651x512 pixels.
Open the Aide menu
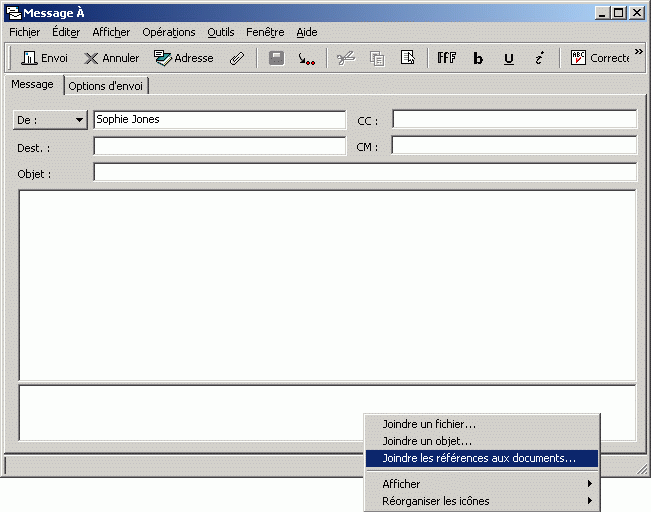pos(307,32)
